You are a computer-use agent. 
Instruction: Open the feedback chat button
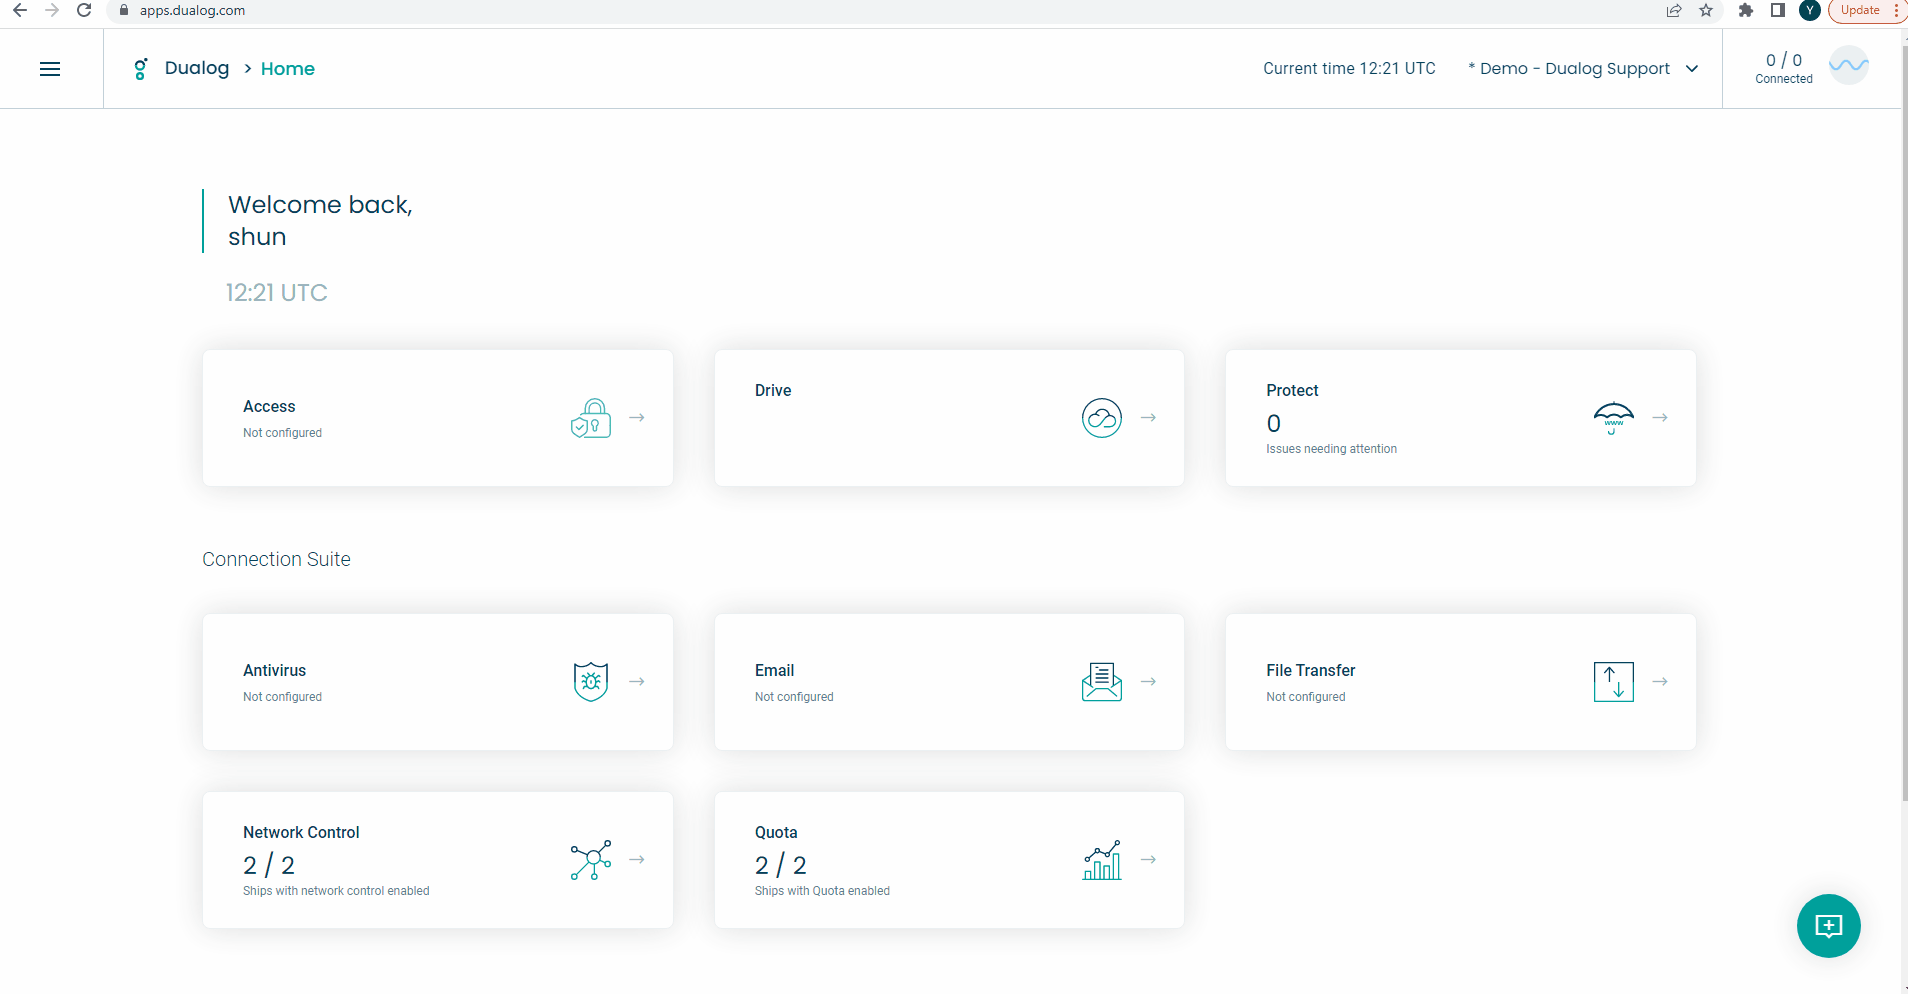[1829, 926]
